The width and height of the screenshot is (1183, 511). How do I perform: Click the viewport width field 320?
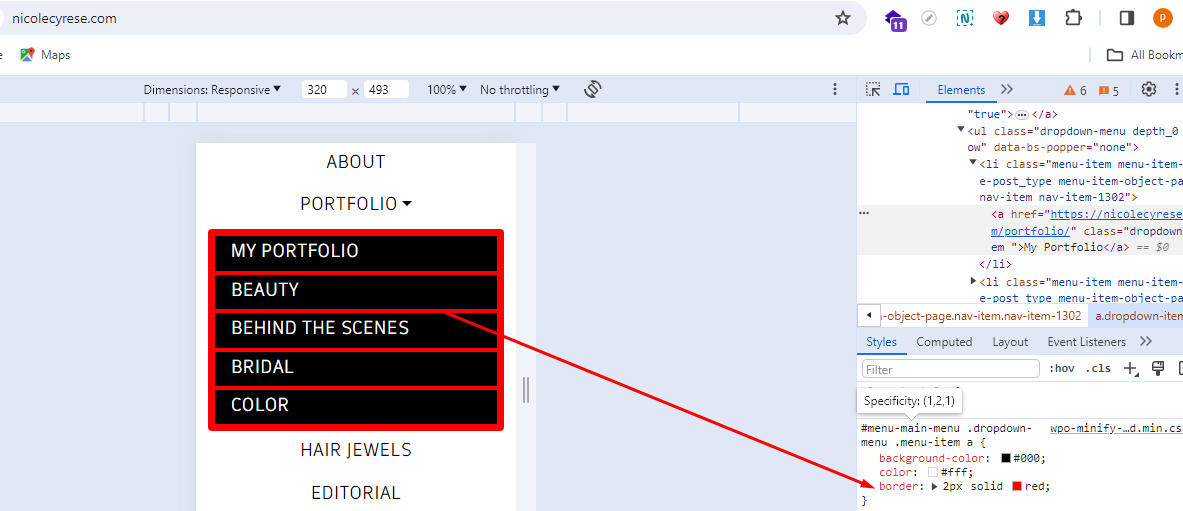click(x=324, y=89)
